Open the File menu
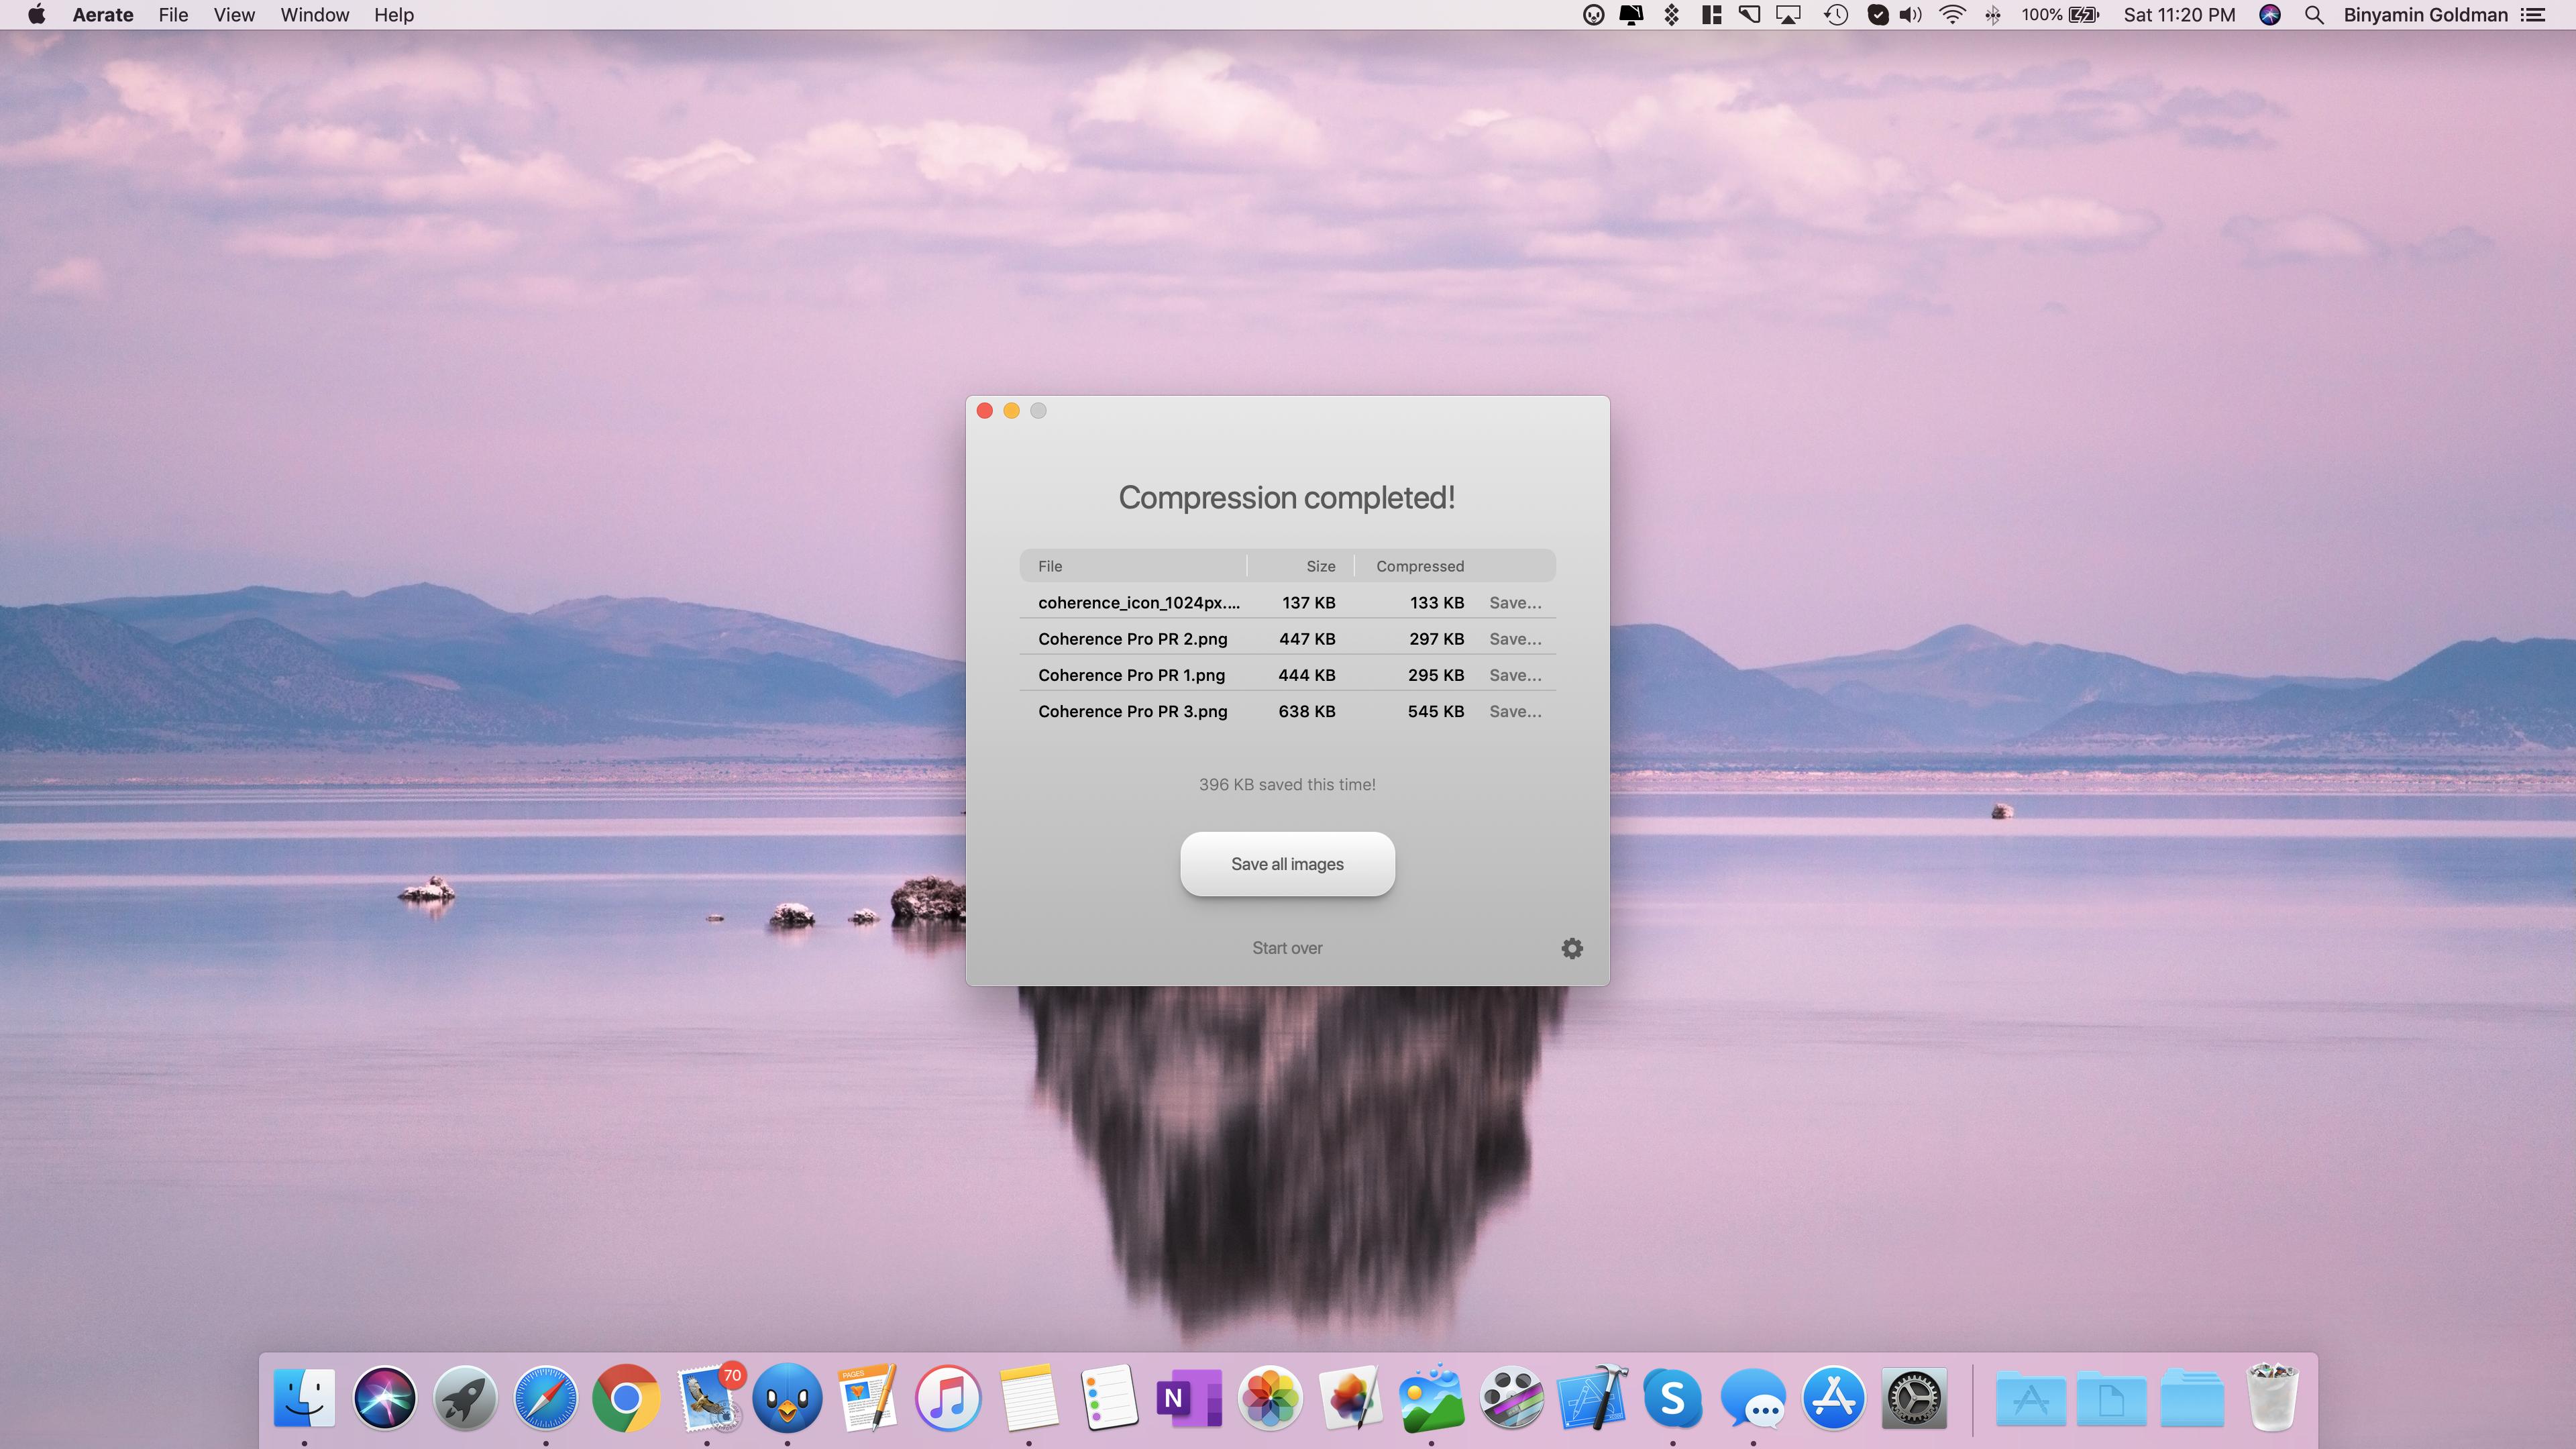The width and height of the screenshot is (2576, 1449). 173,15
